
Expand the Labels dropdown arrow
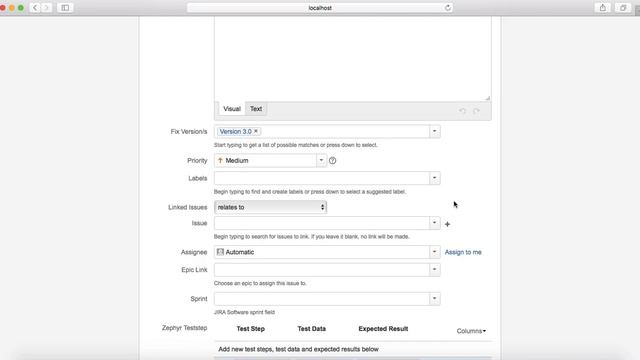pos(434,178)
